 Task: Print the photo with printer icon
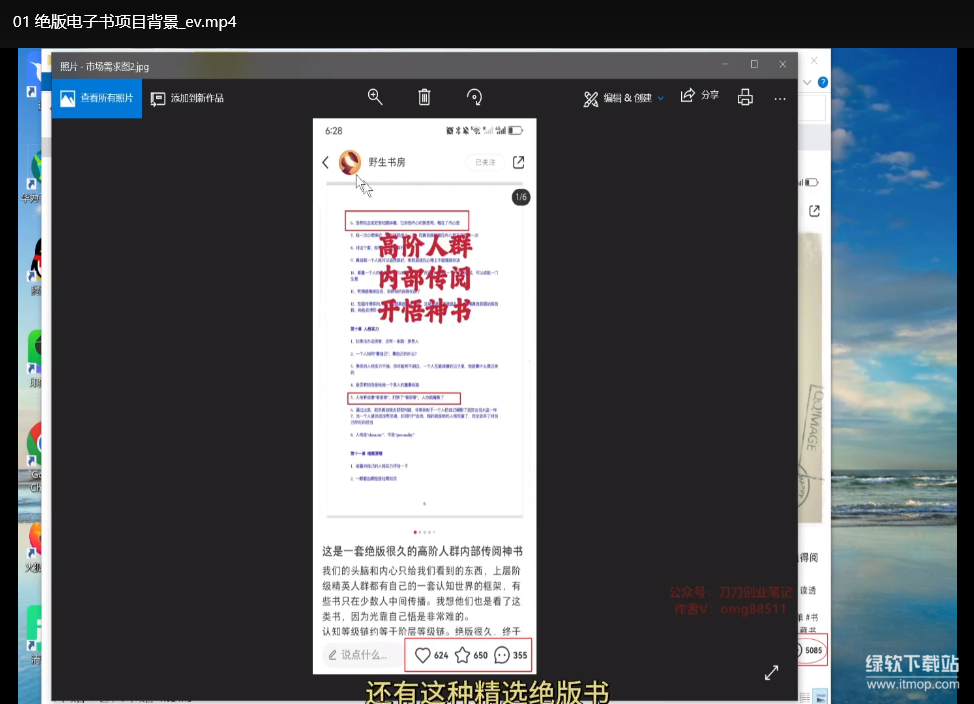coord(745,98)
